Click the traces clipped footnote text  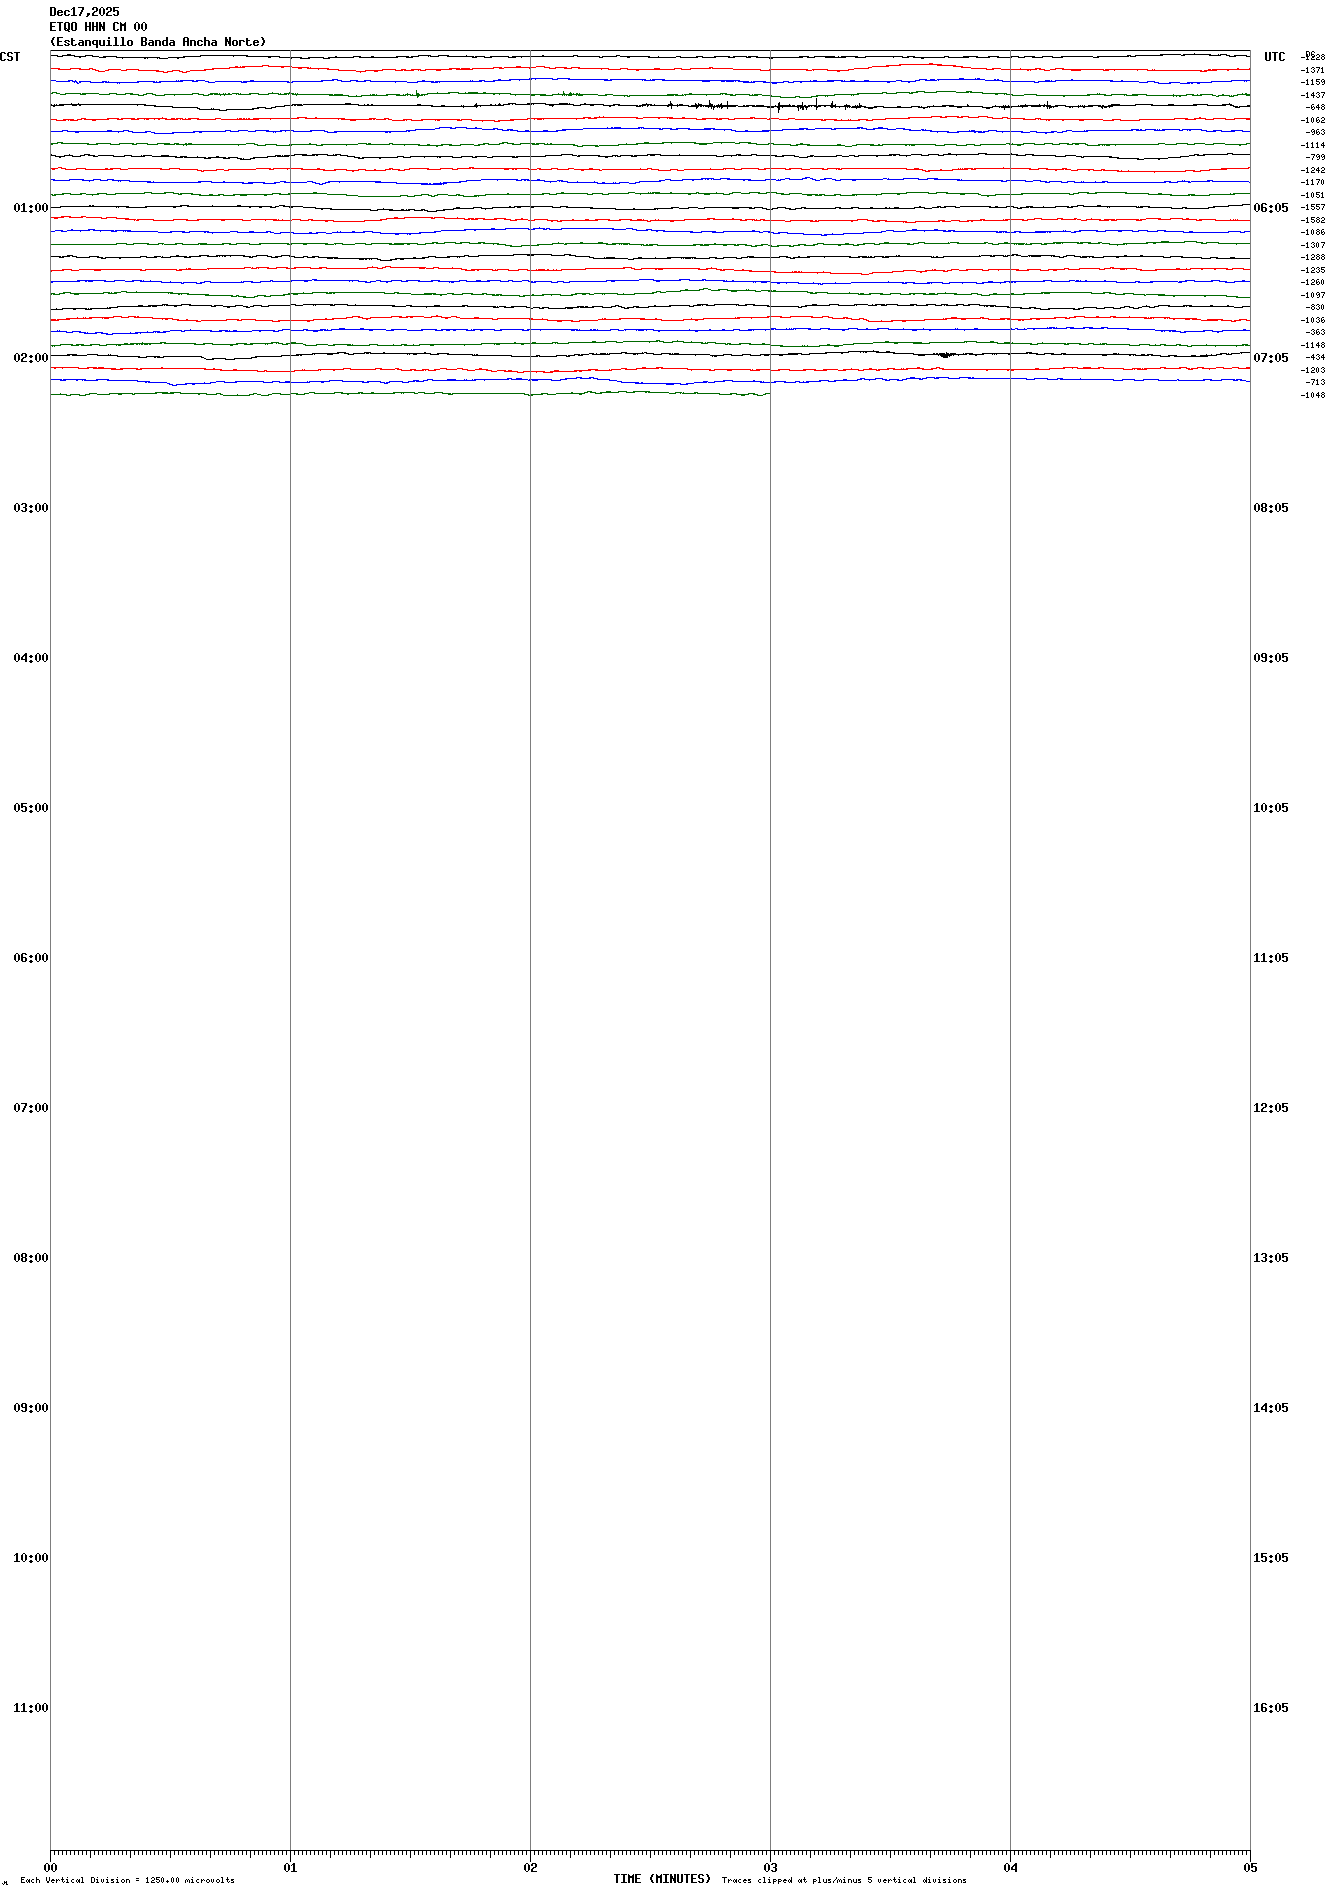point(844,1880)
